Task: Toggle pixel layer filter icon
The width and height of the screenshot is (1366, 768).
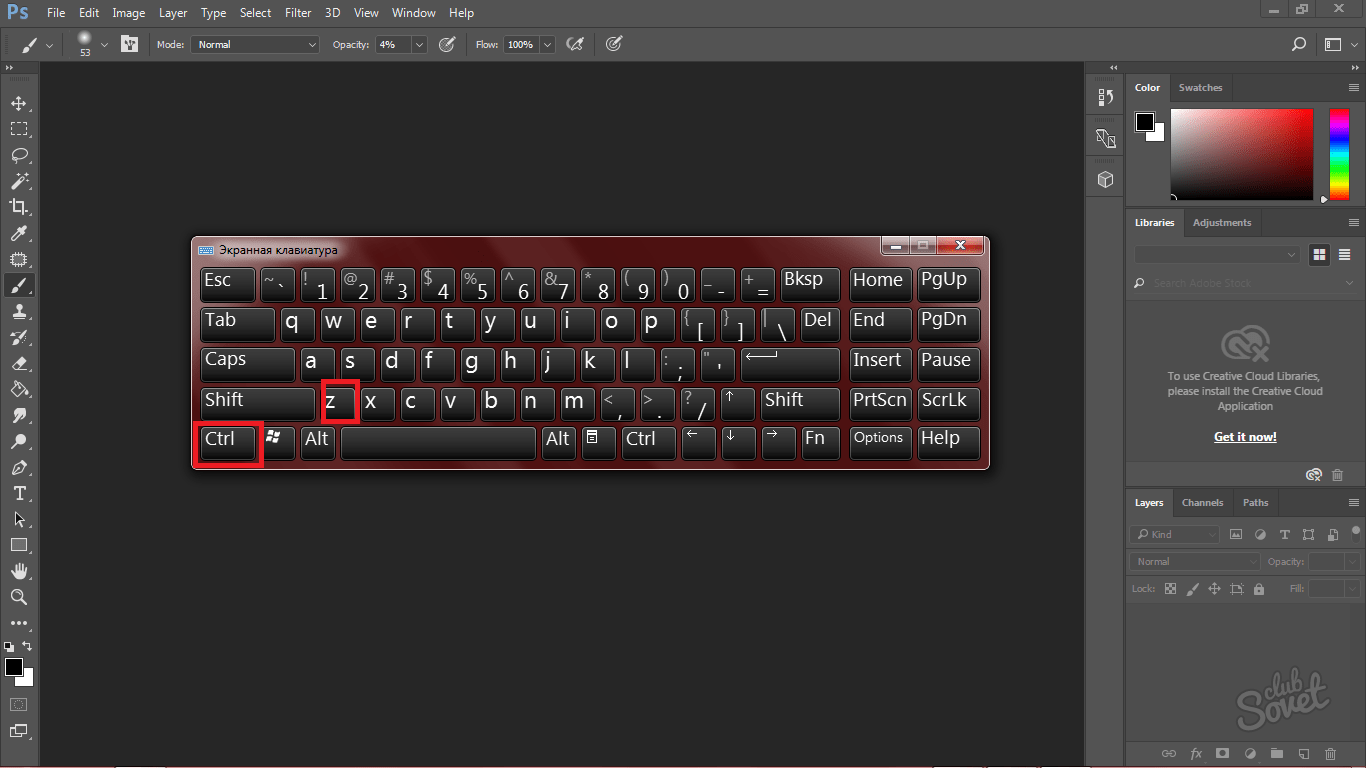Action: click(1236, 534)
